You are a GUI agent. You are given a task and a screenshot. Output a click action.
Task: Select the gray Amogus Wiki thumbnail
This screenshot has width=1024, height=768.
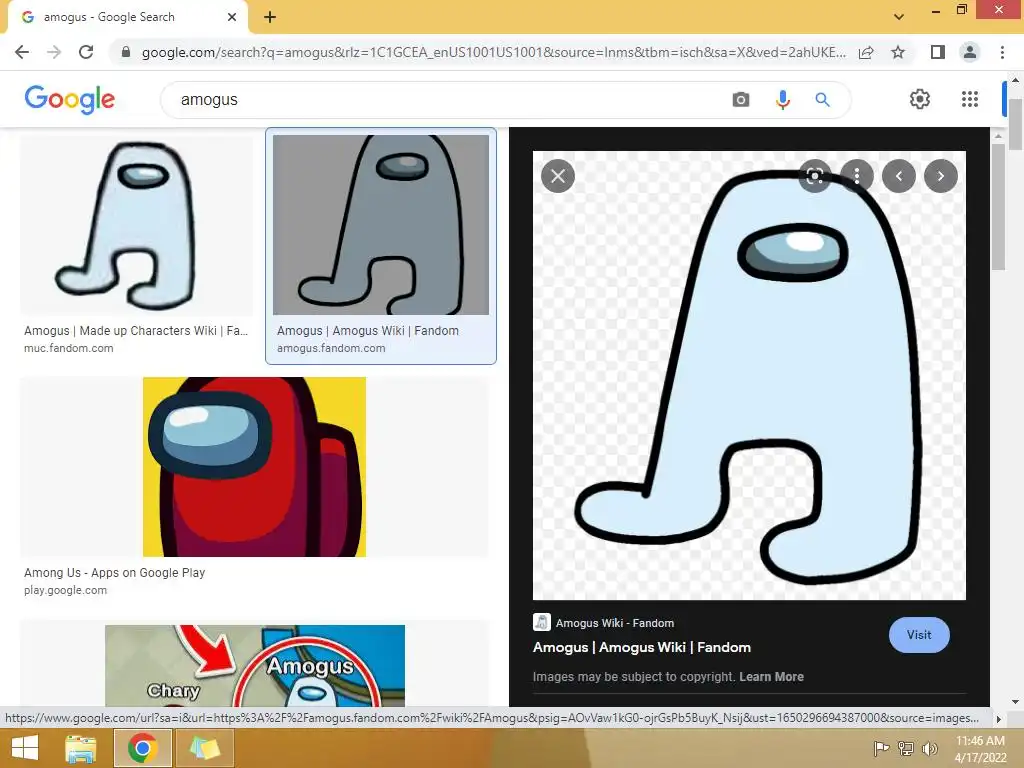381,225
